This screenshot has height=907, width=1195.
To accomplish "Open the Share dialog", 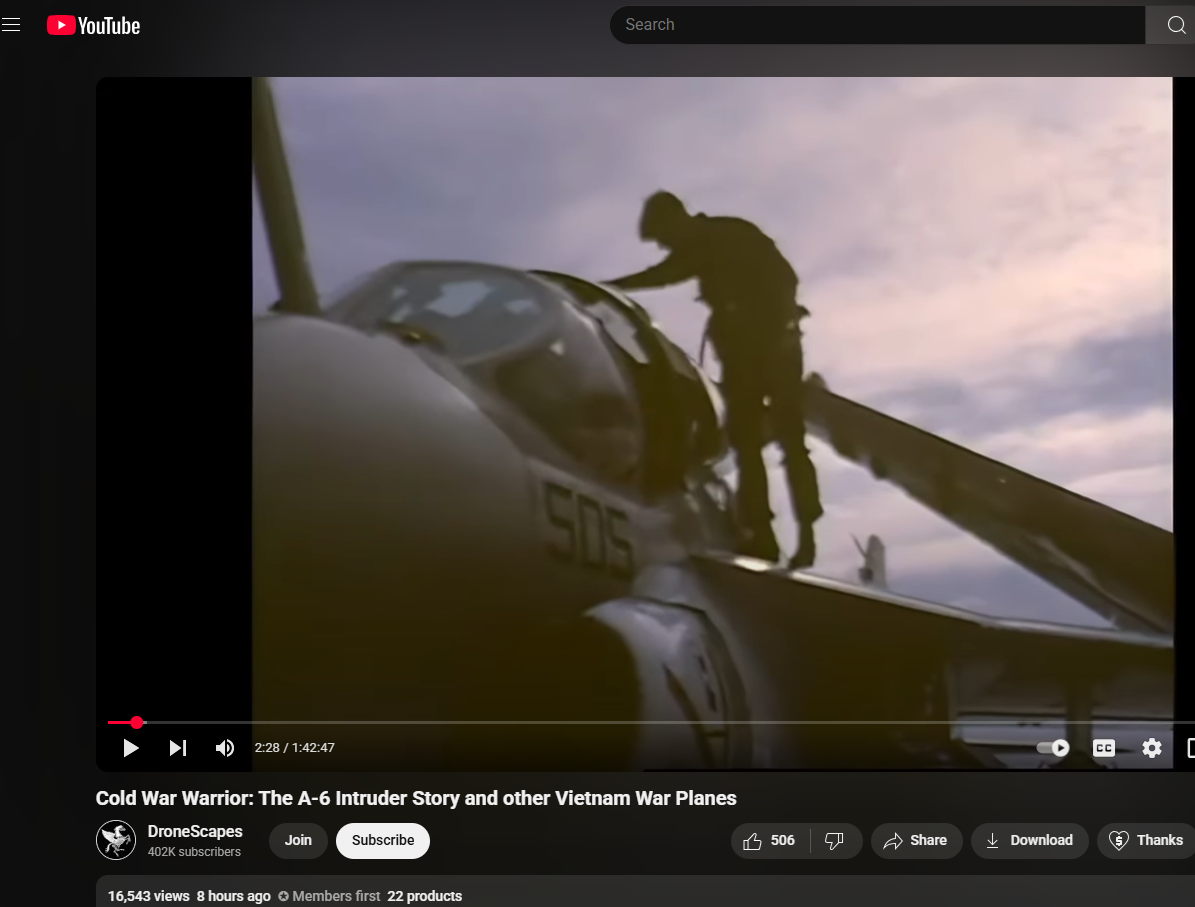I will tap(916, 840).
